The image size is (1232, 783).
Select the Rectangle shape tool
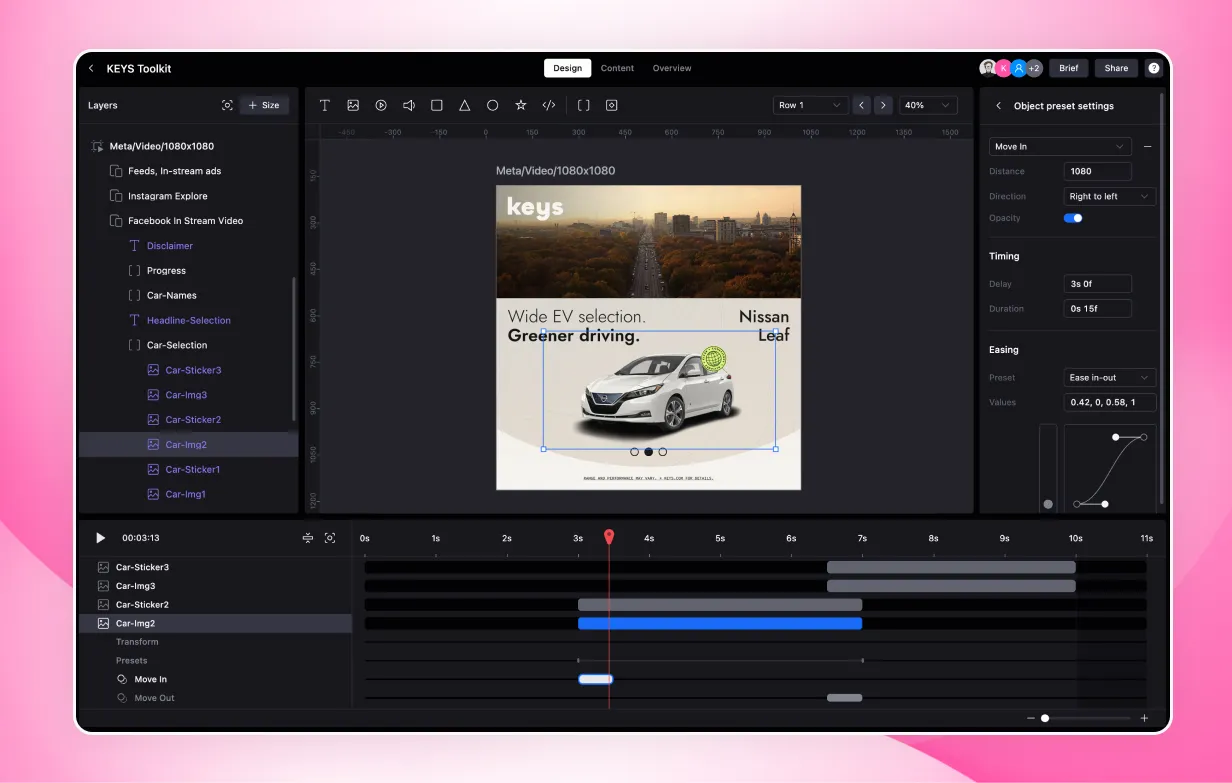tap(437, 105)
